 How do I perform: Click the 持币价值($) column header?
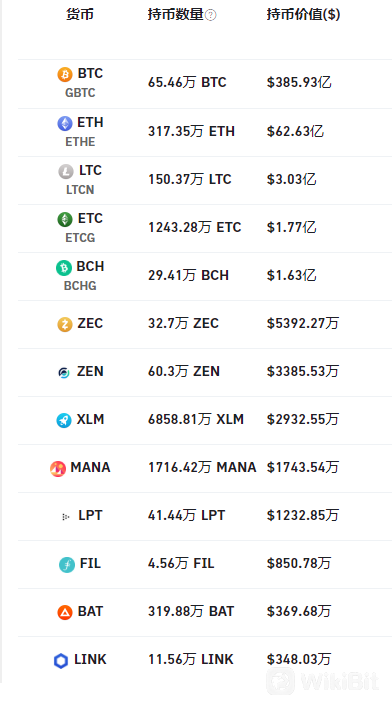click(303, 14)
